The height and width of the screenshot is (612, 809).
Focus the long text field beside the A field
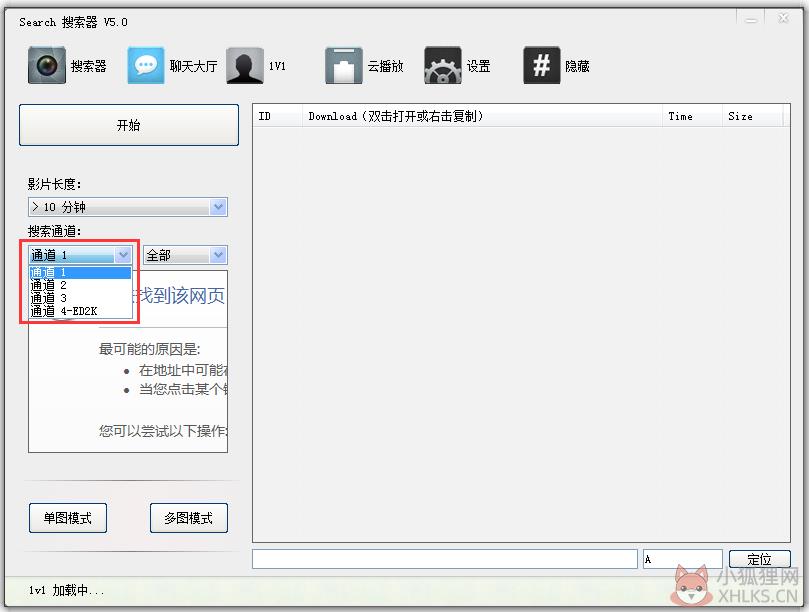(x=445, y=559)
